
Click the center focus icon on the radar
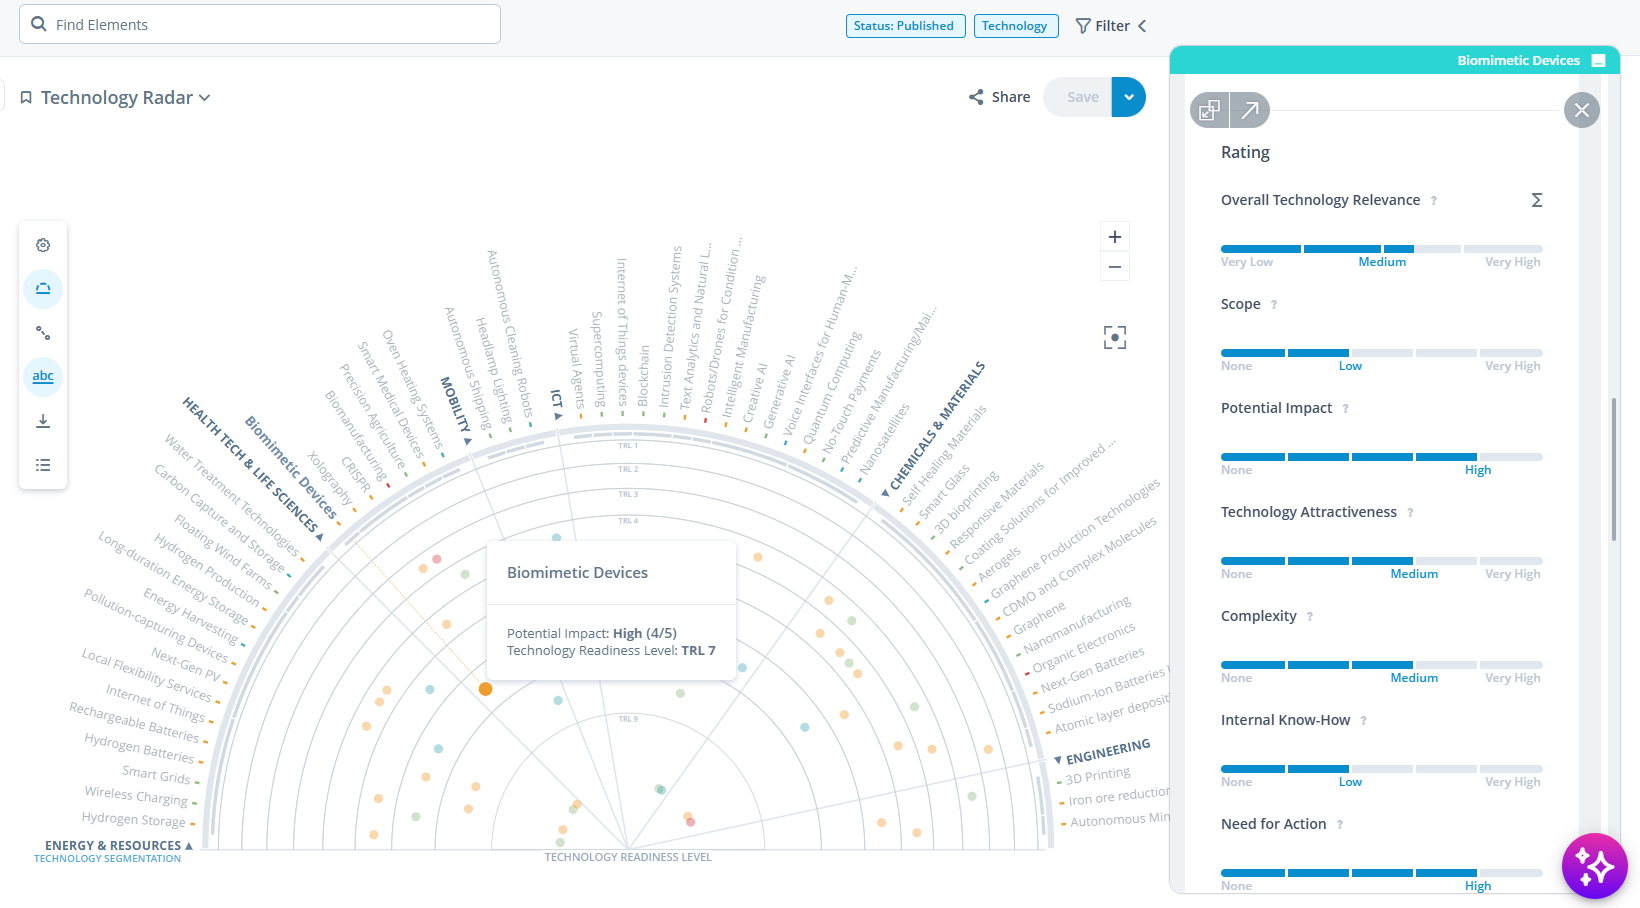(x=1114, y=337)
